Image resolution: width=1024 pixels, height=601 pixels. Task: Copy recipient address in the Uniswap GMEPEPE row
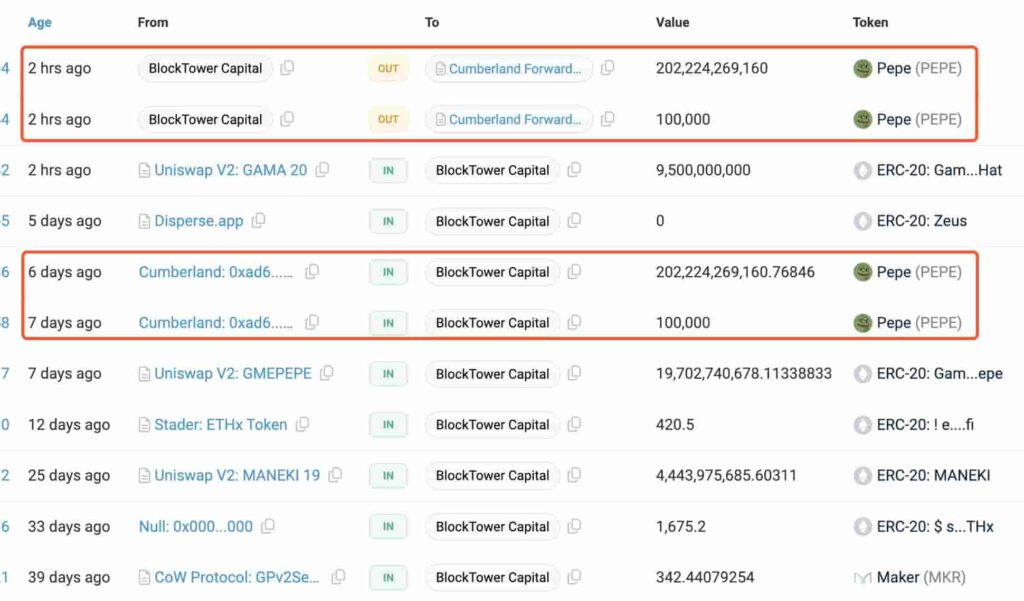[574, 374]
